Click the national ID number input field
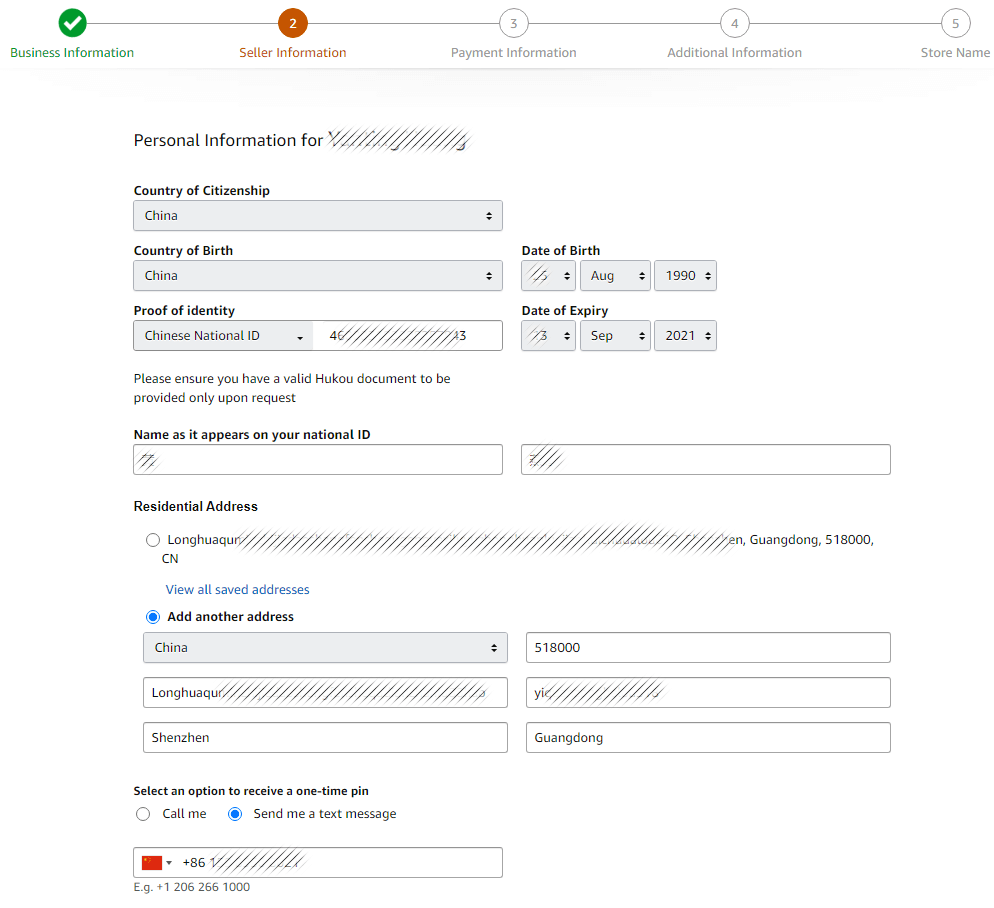994x908 pixels. pyautogui.click(x=408, y=335)
